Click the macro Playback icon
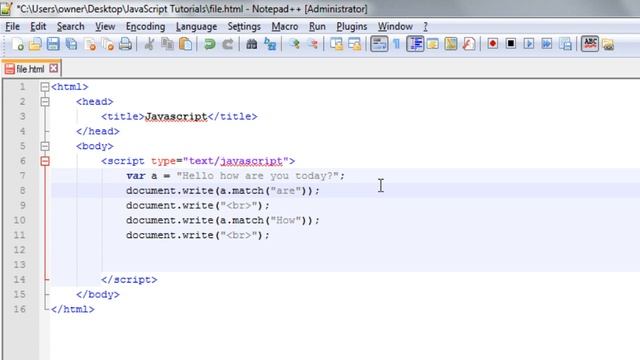 tap(529, 44)
